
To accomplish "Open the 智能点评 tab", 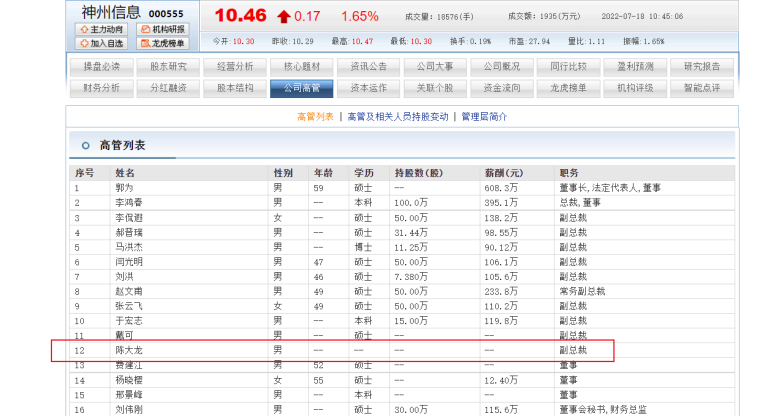I will coord(700,88).
